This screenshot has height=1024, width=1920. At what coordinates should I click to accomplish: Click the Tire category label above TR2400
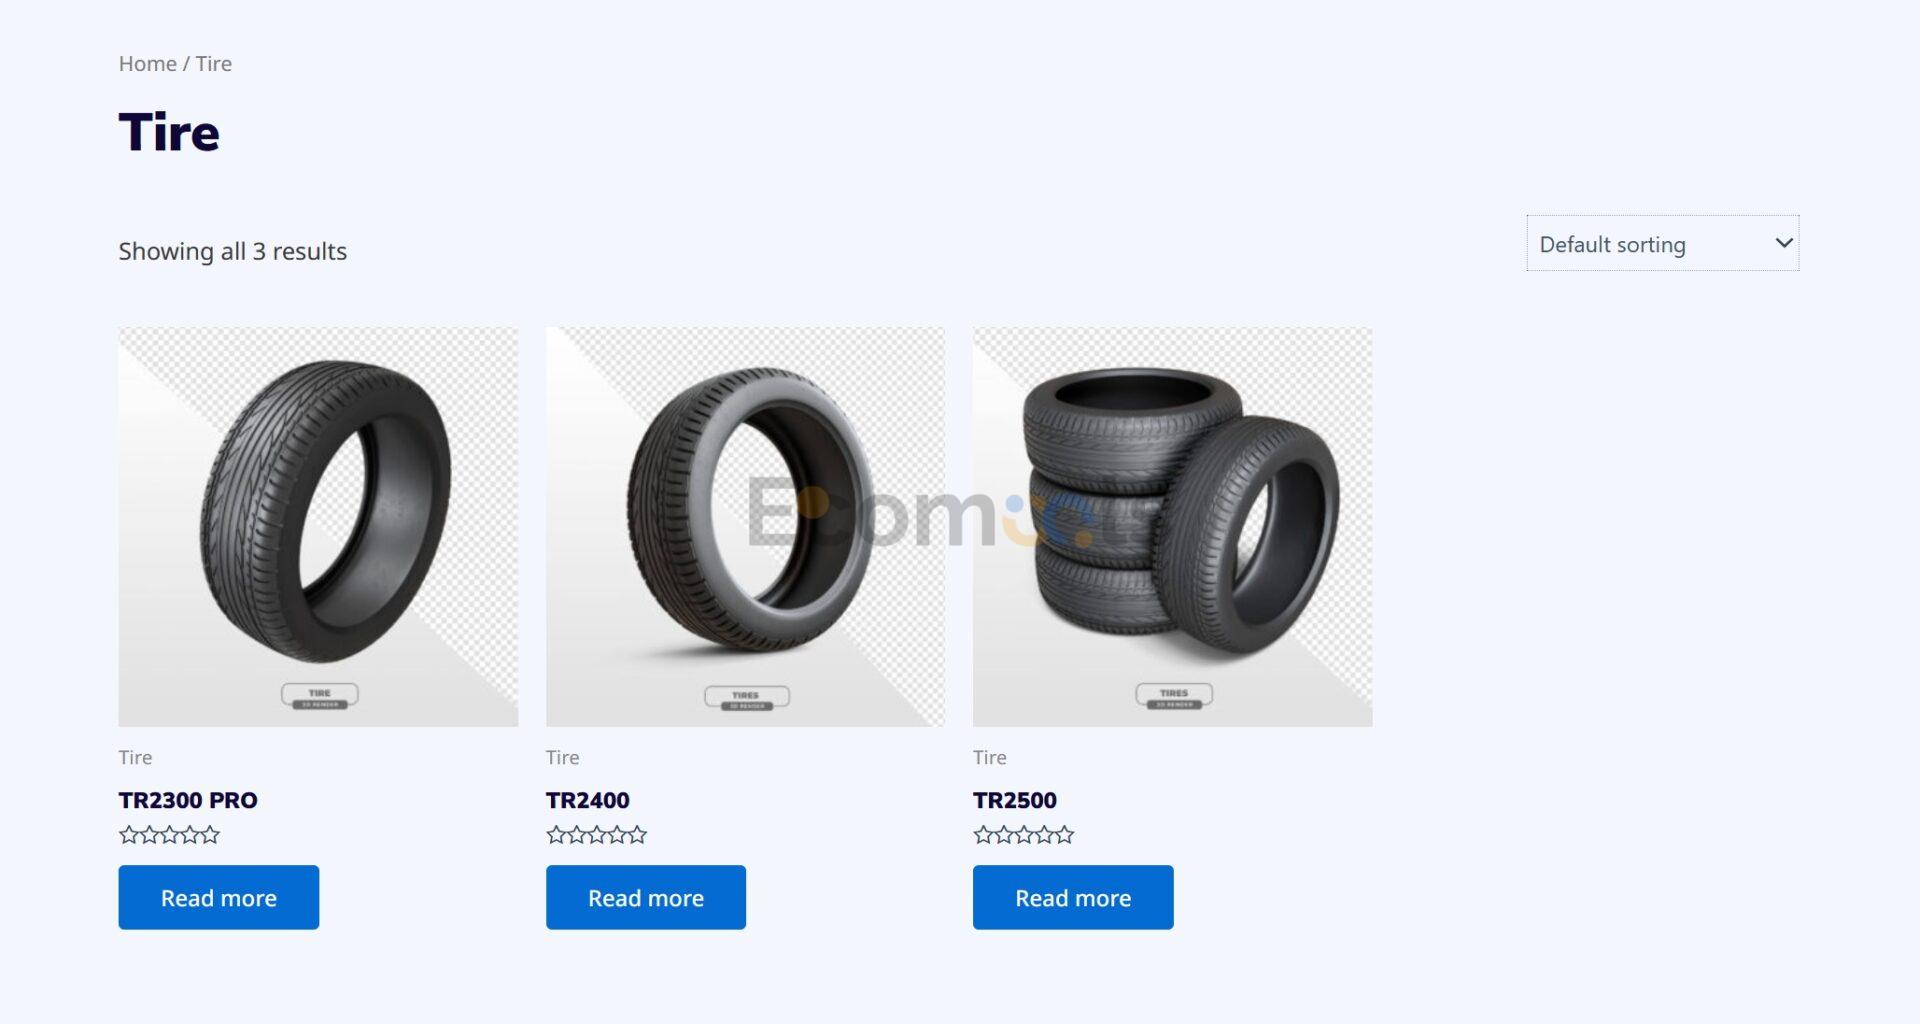562,757
